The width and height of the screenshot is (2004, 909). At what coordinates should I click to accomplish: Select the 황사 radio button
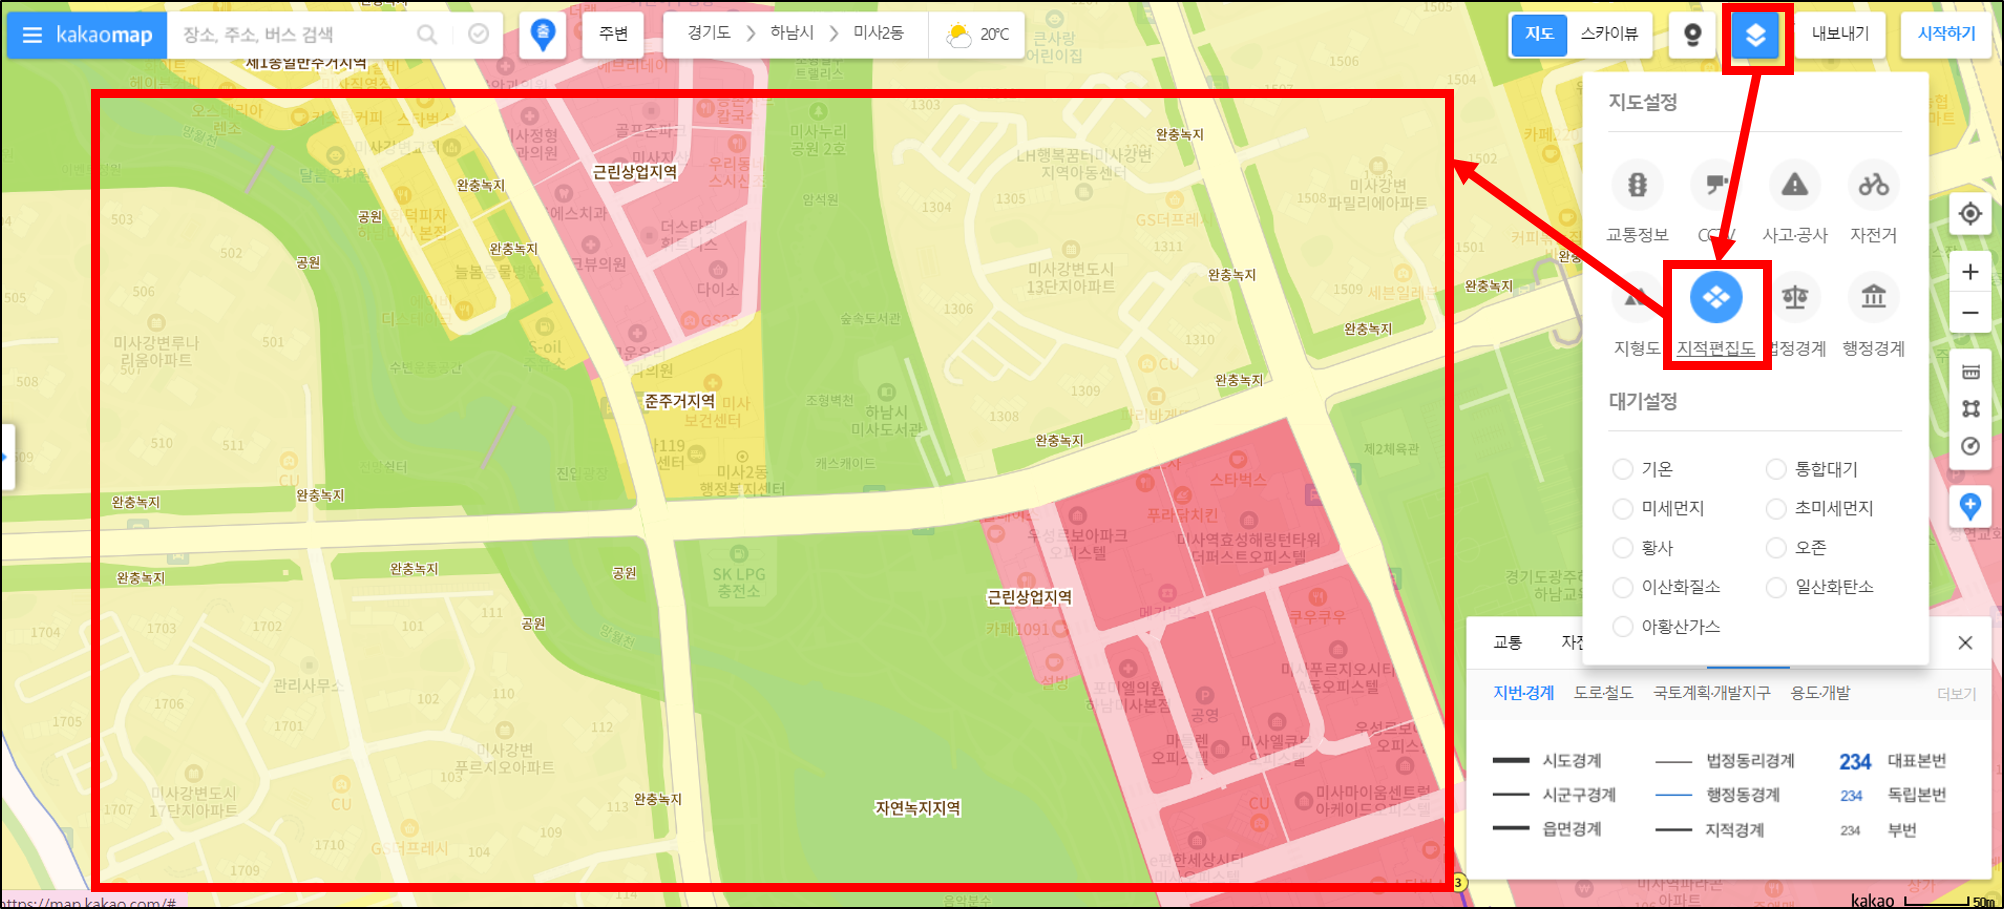click(1623, 548)
